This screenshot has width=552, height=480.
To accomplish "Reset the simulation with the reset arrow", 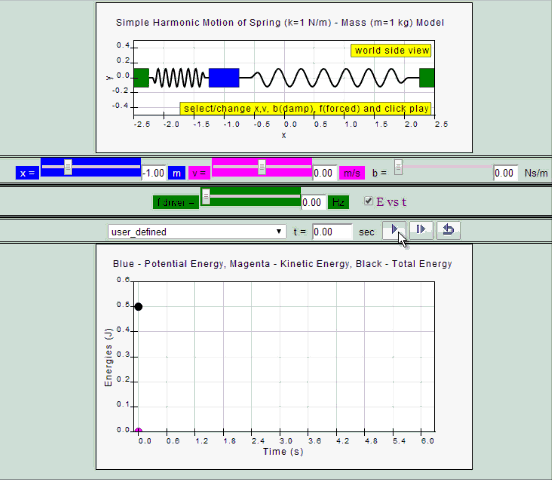I will (x=448, y=230).
